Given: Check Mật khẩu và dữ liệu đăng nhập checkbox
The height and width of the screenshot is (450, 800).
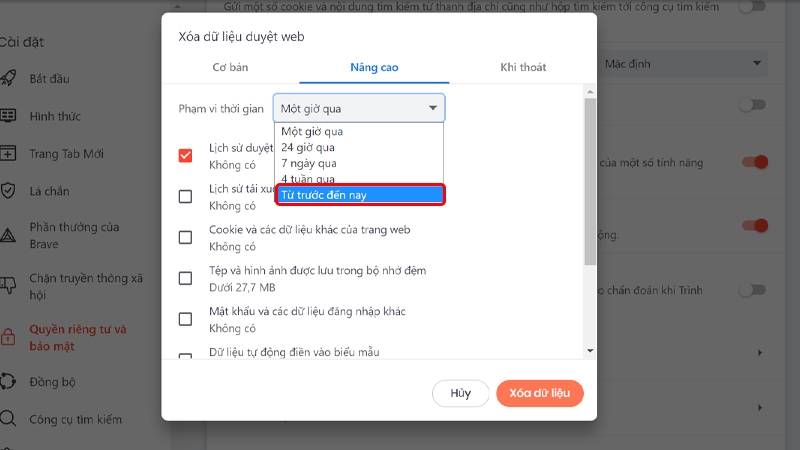Looking at the screenshot, I should (185, 319).
